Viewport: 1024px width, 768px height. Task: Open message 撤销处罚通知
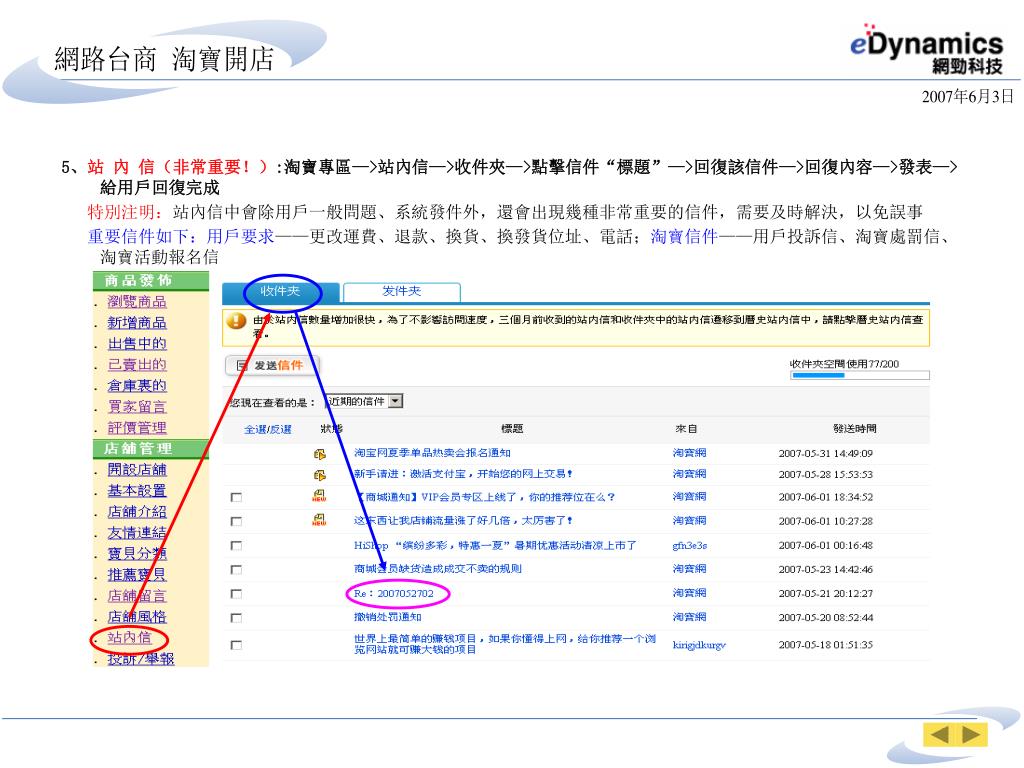[388, 617]
